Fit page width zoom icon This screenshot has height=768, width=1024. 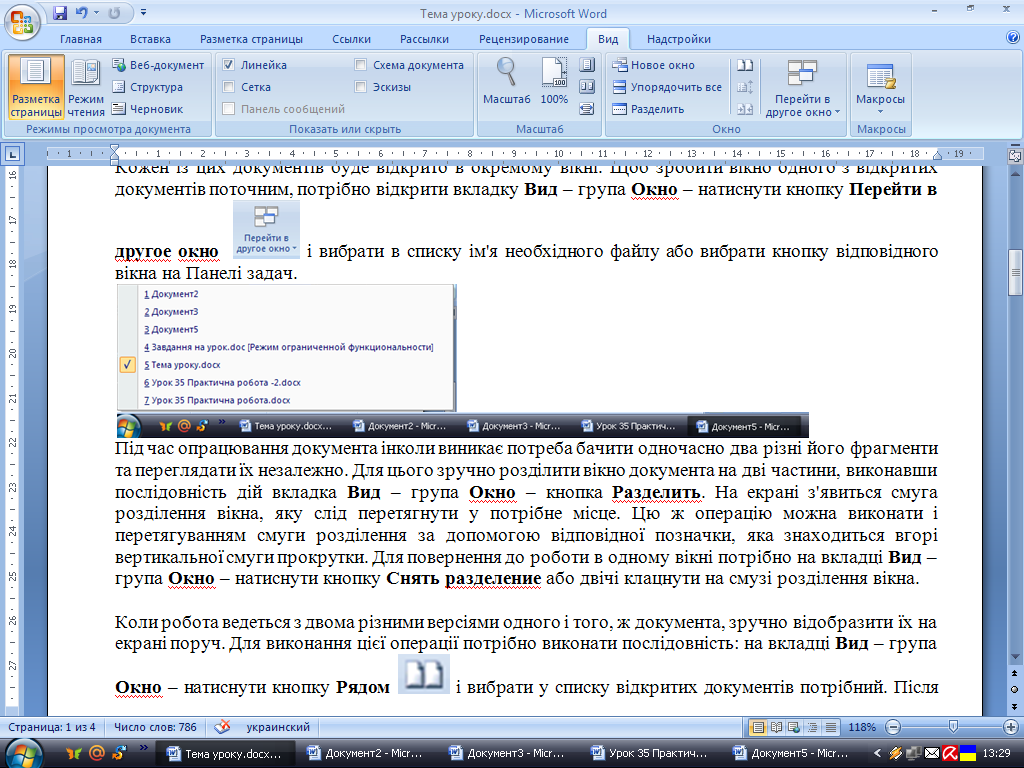(x=587, y=109)
